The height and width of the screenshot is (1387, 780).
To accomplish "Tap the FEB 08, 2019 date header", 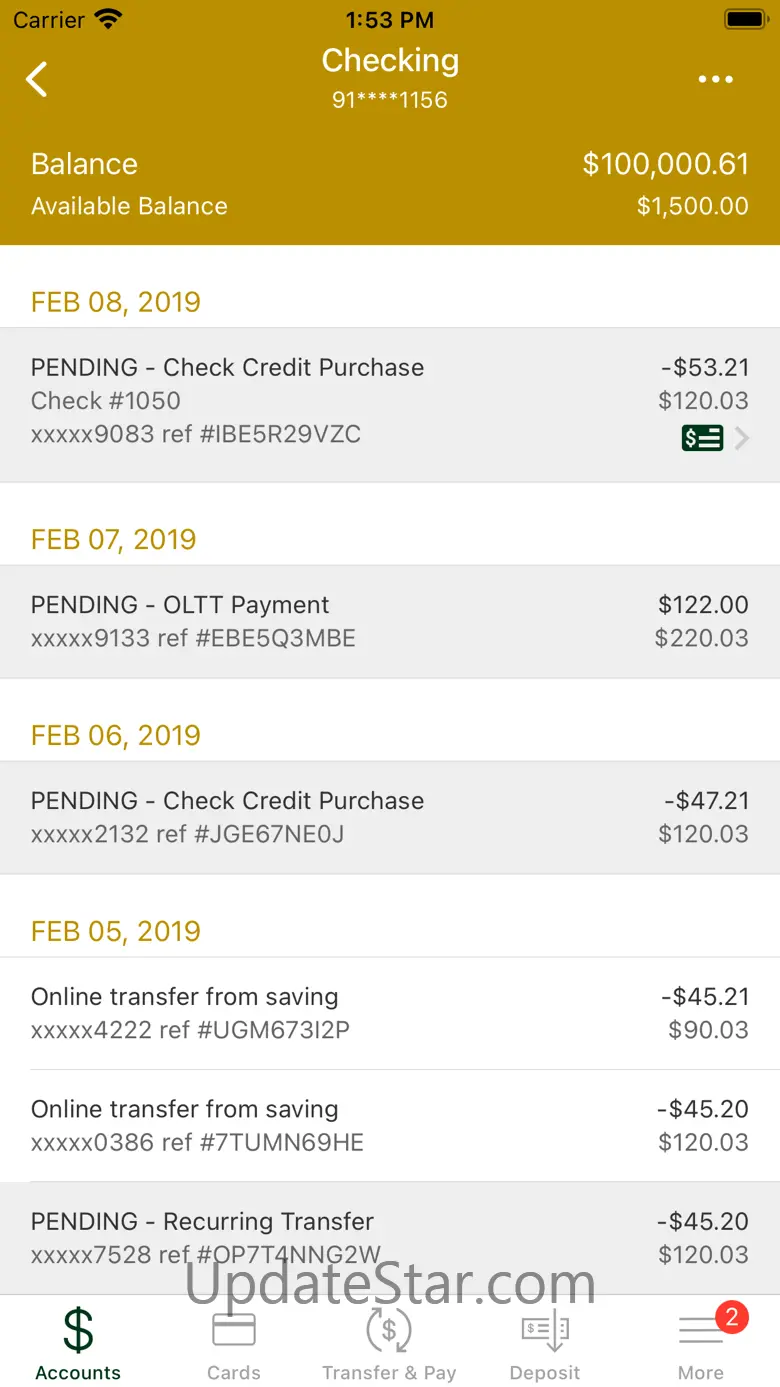I will (116, 302).
